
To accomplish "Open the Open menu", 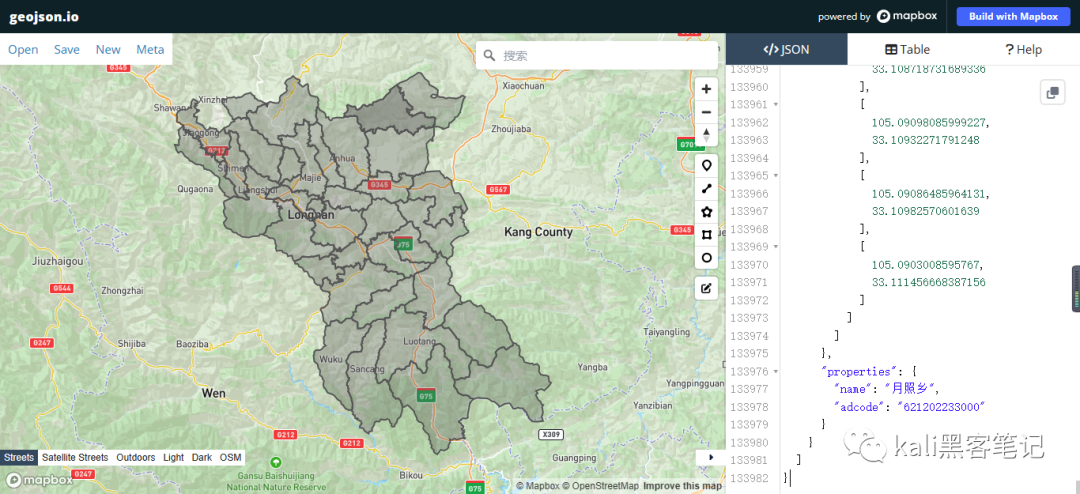I will pos(23,50).
